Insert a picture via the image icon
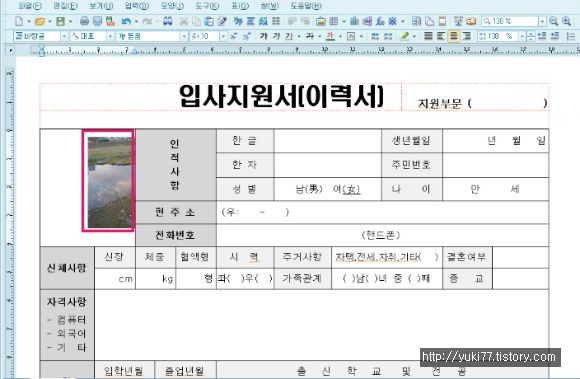580x379 pixels. (321, 21)
